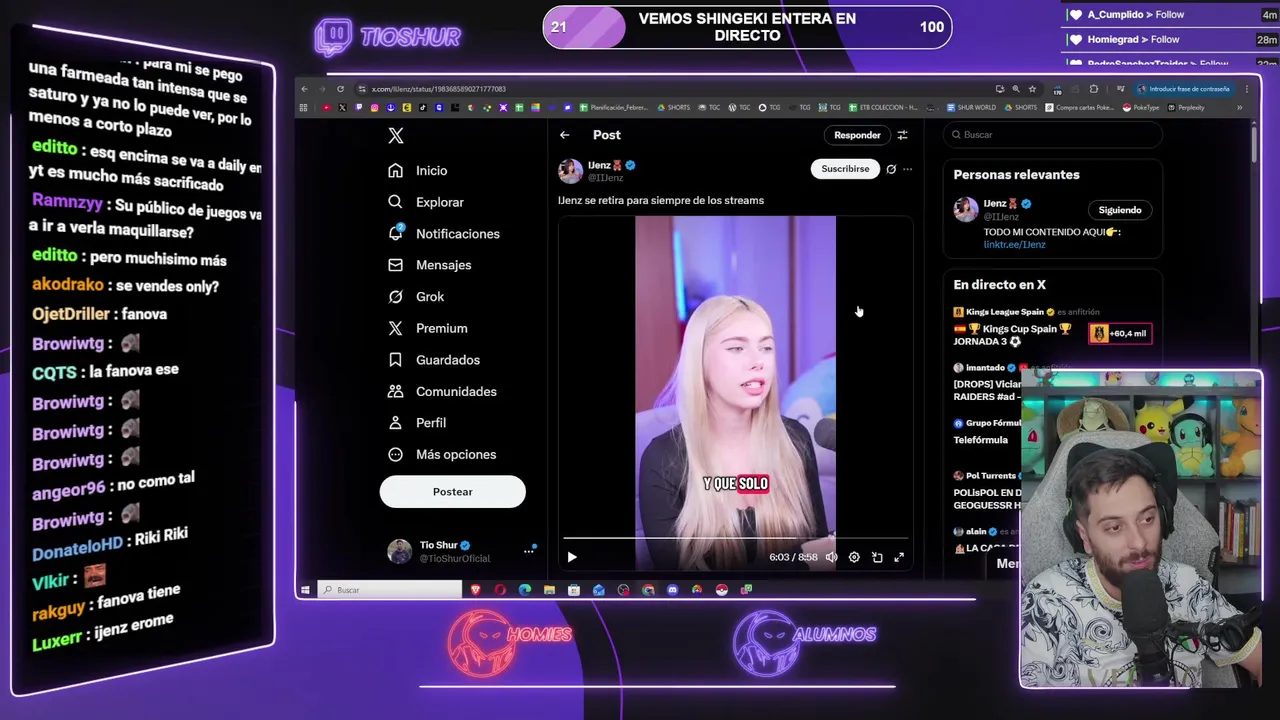Open the Pokéball app on the taskbar
The height and width of the screenshot is (720, 1280).
[722, 590]
